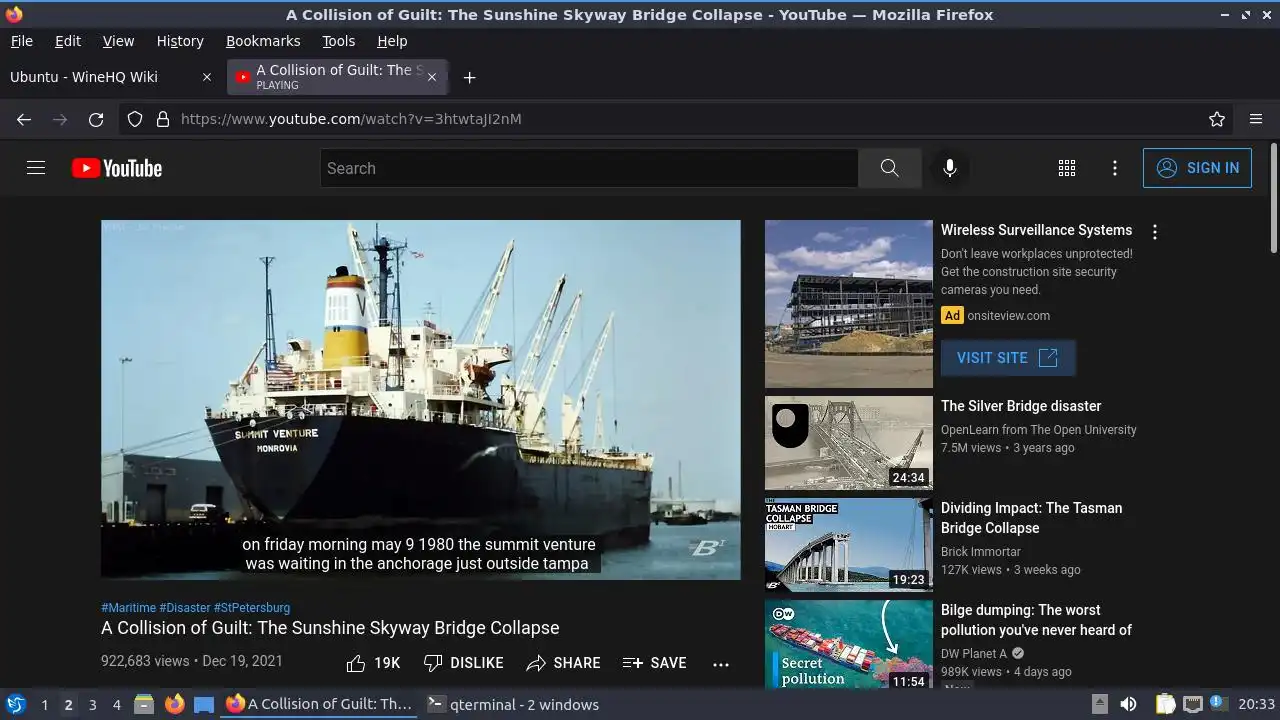This screenshot has height=720, width=1280.
Task: Mute the tab via its playing YouTube icon
Action: [243, 77]
